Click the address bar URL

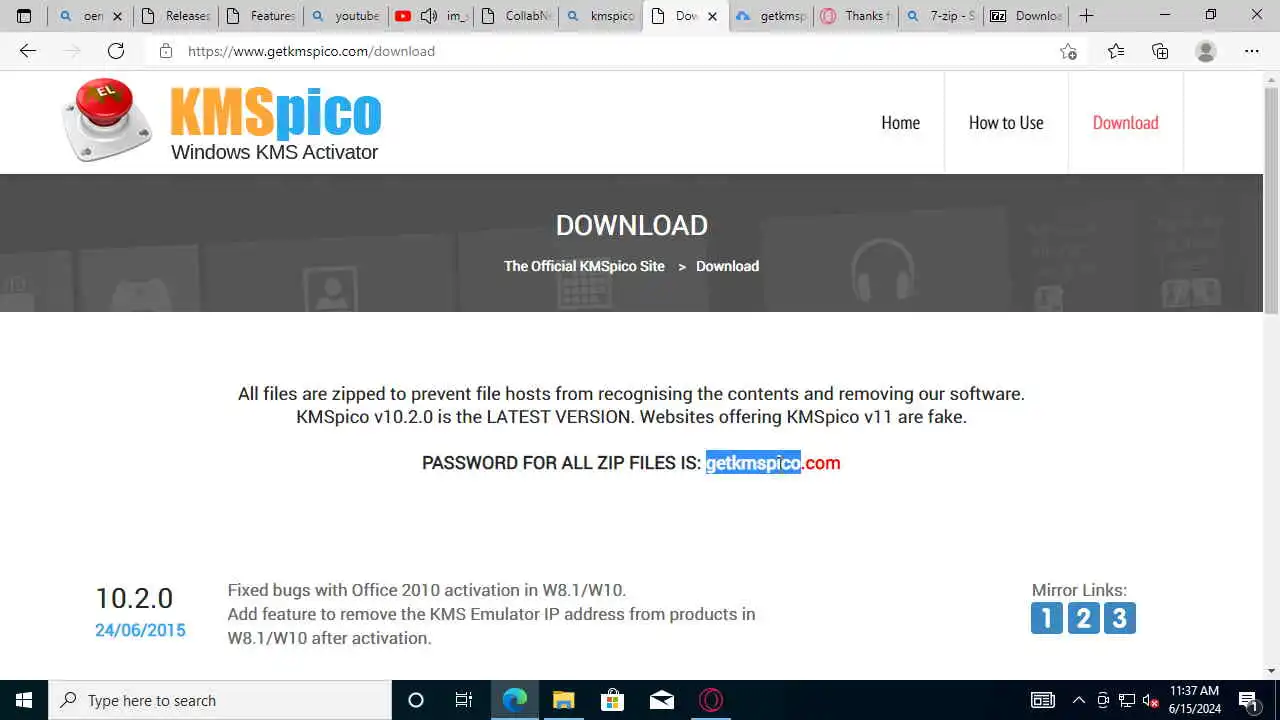tap(311, 51)
